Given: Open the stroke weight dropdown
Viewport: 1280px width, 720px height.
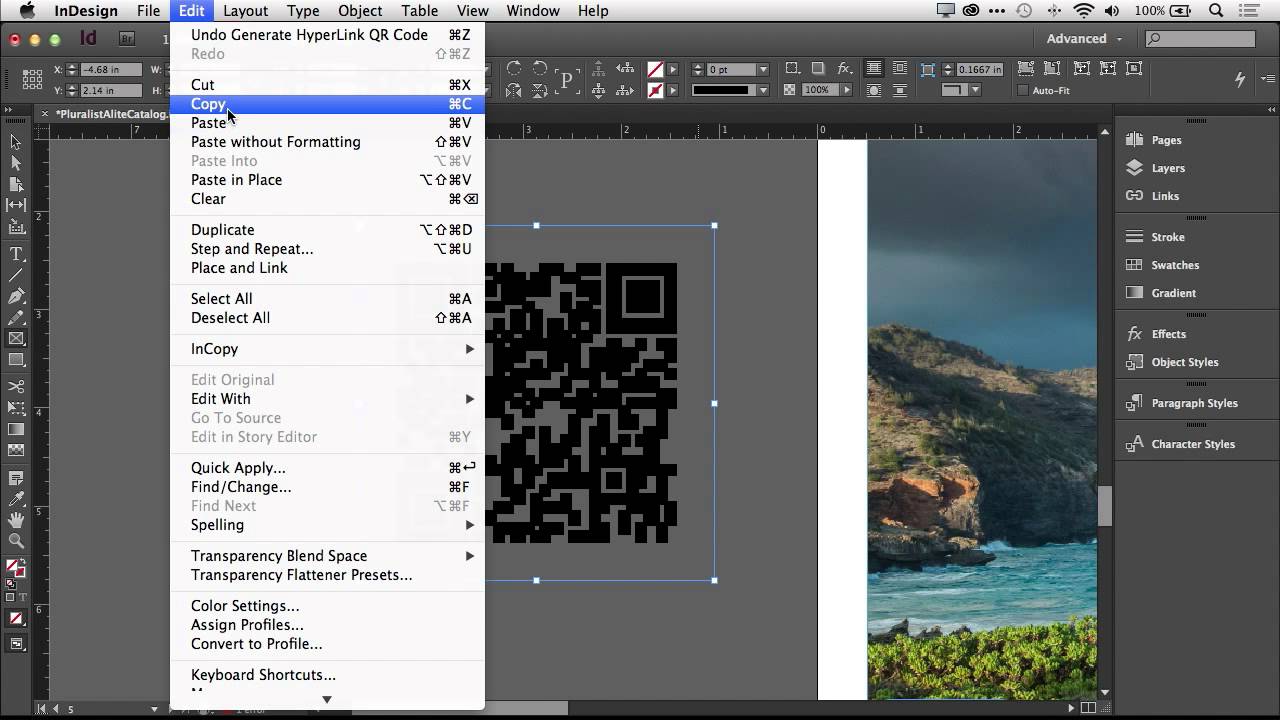Looking at the screenshot, I should pos(763,70).
